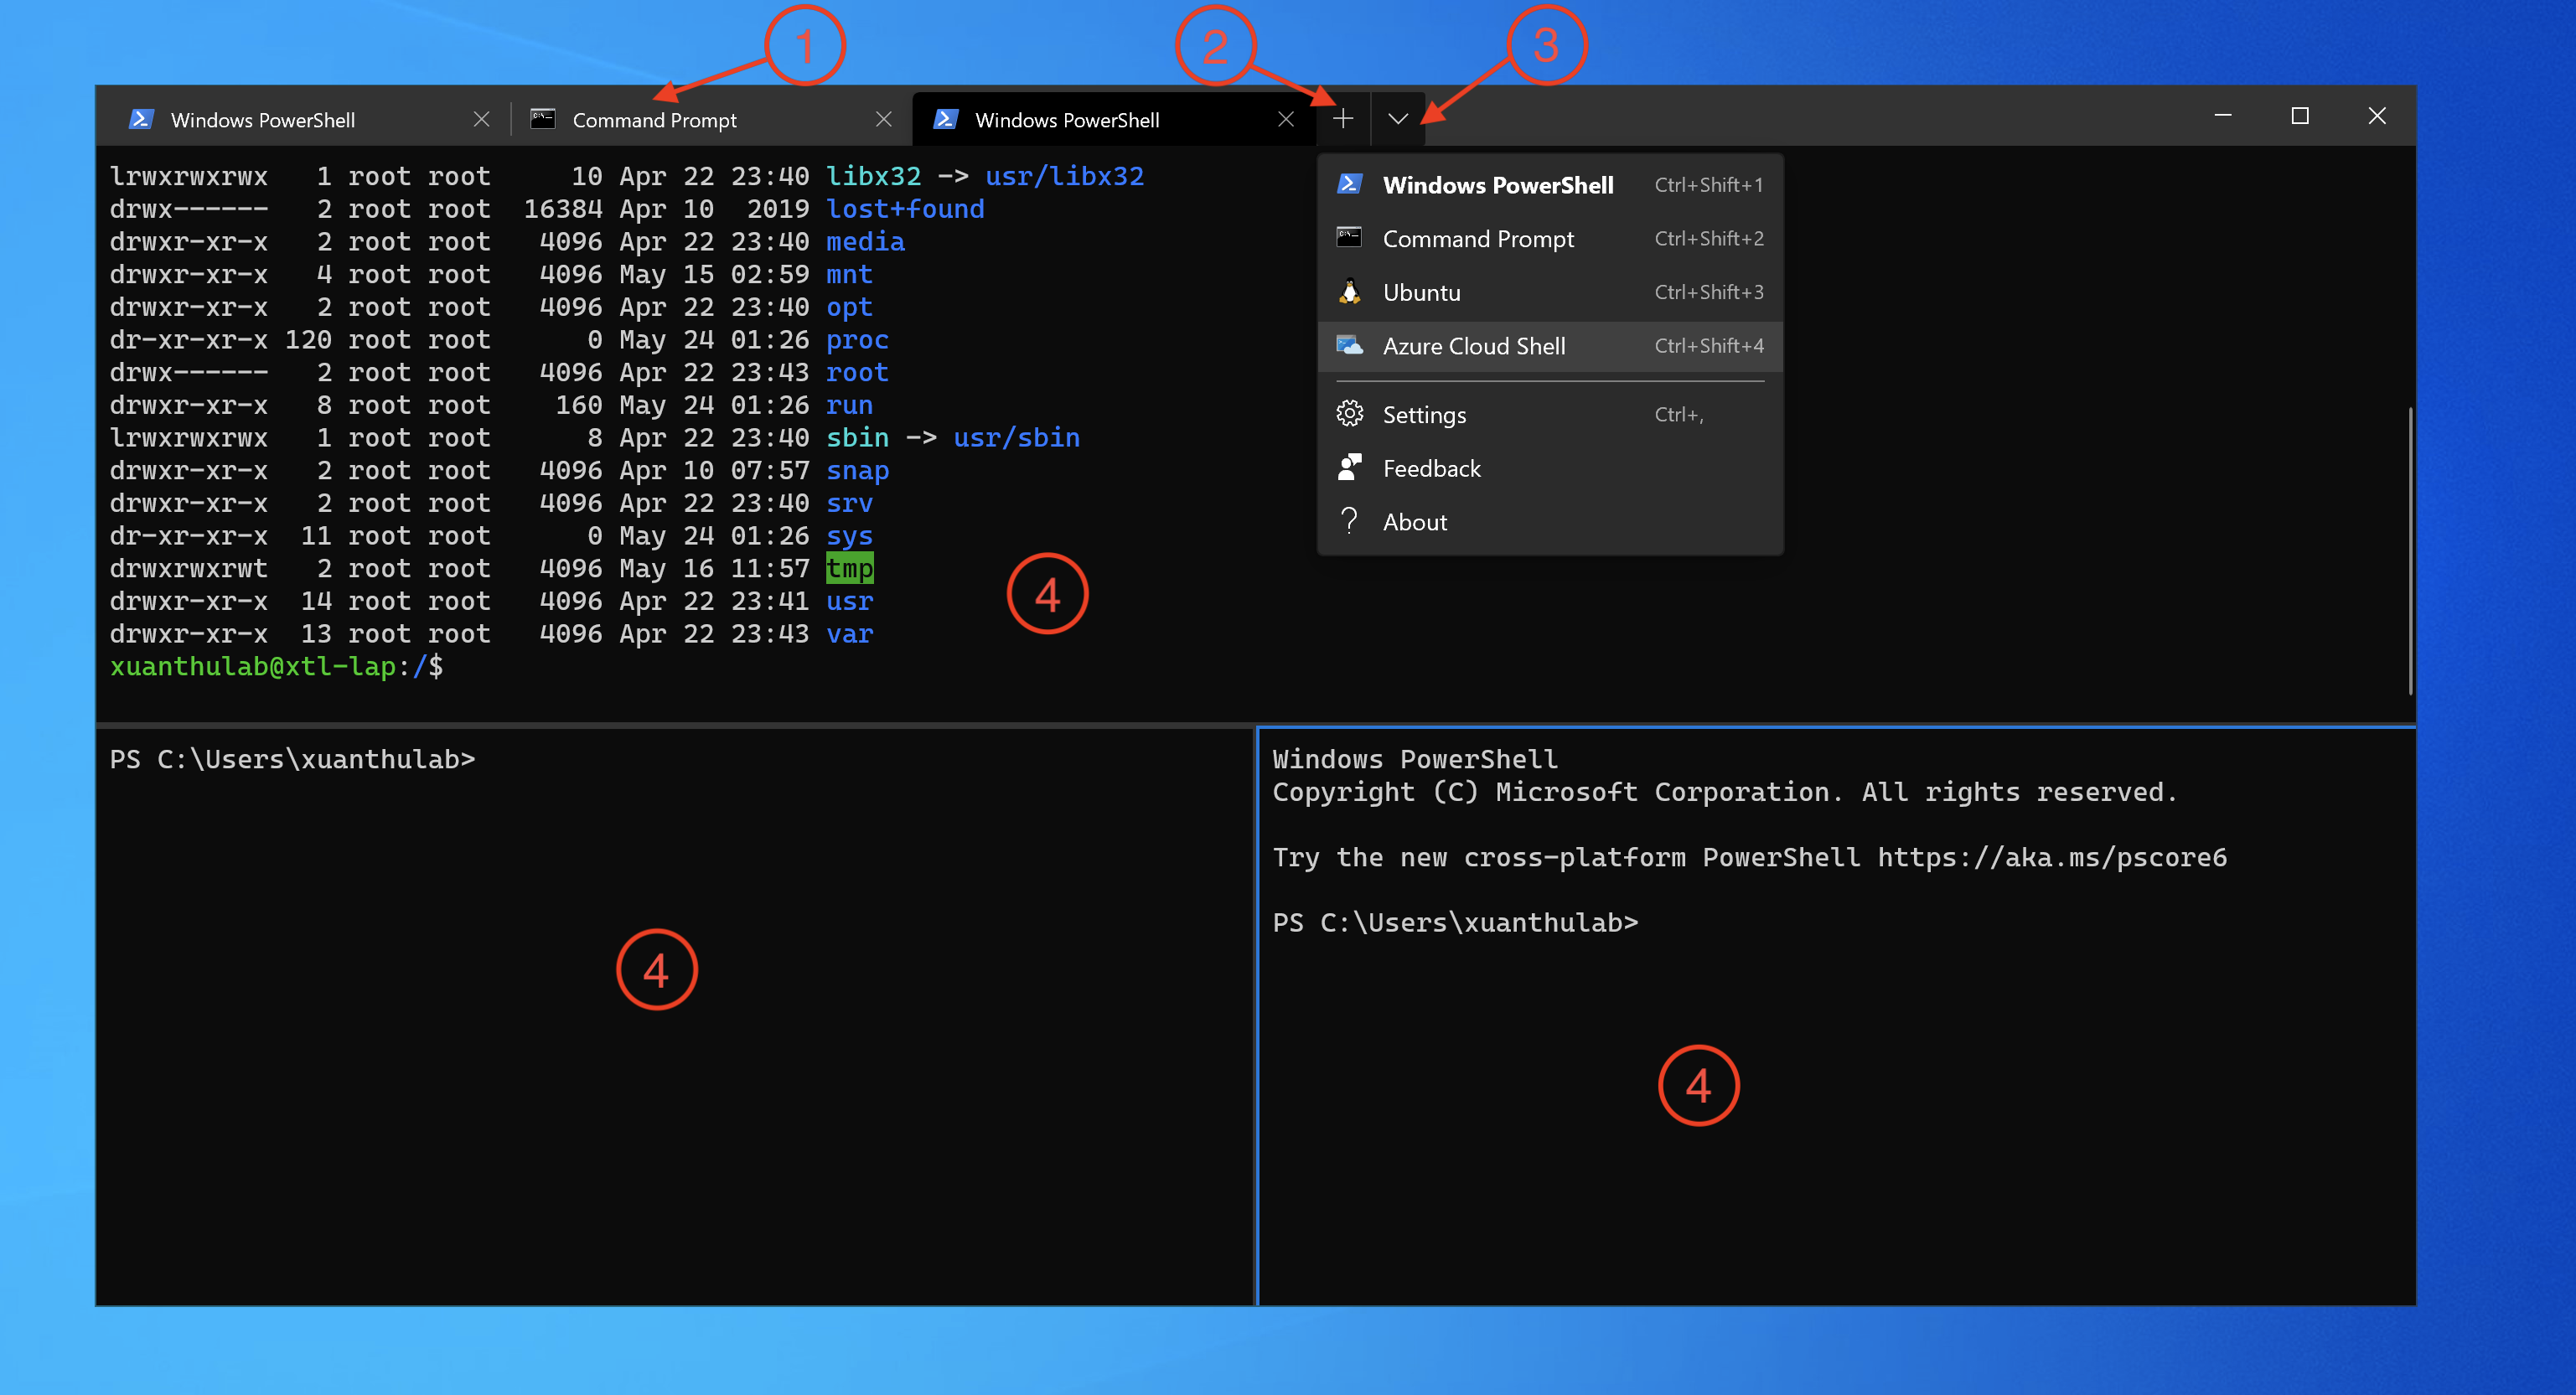This screenshot has width=2576, height=1395.
Task: Open Azure Cloud Shell from menu
Action: pos(1473,347)
